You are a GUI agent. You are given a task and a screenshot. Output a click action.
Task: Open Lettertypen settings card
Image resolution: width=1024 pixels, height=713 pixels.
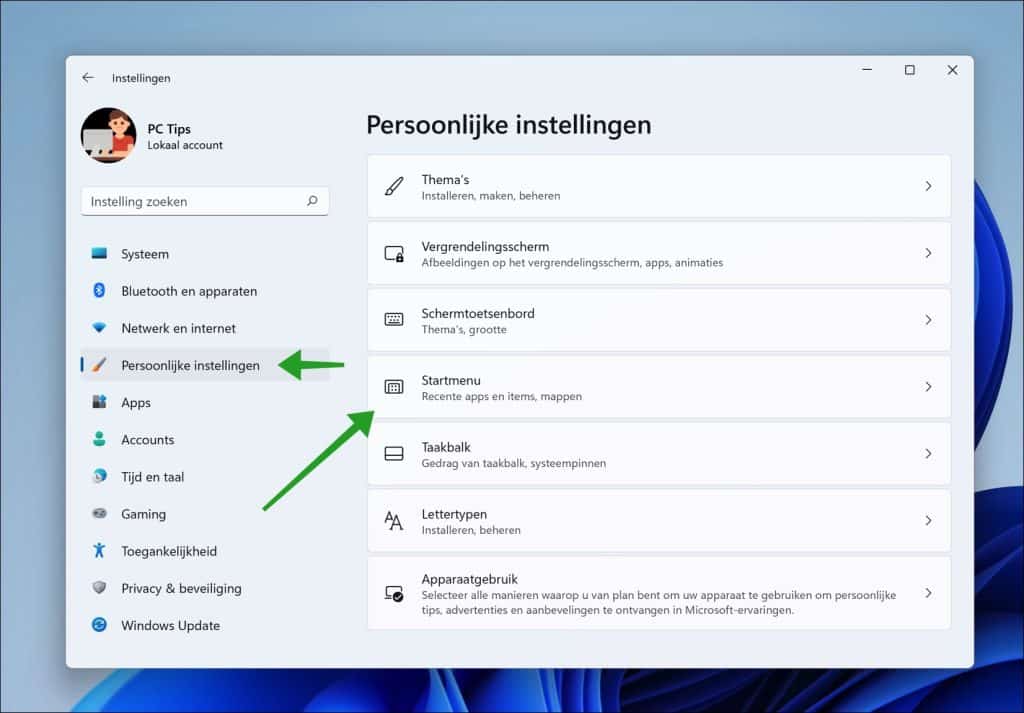coord(659,521)
